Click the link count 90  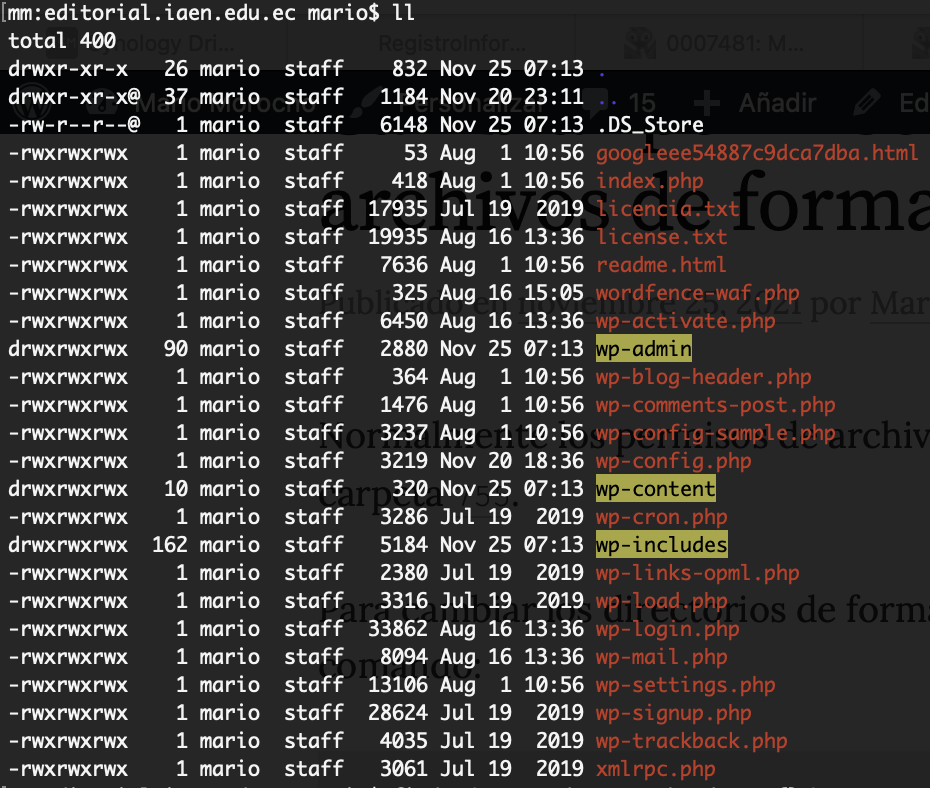tap(176, 349)
